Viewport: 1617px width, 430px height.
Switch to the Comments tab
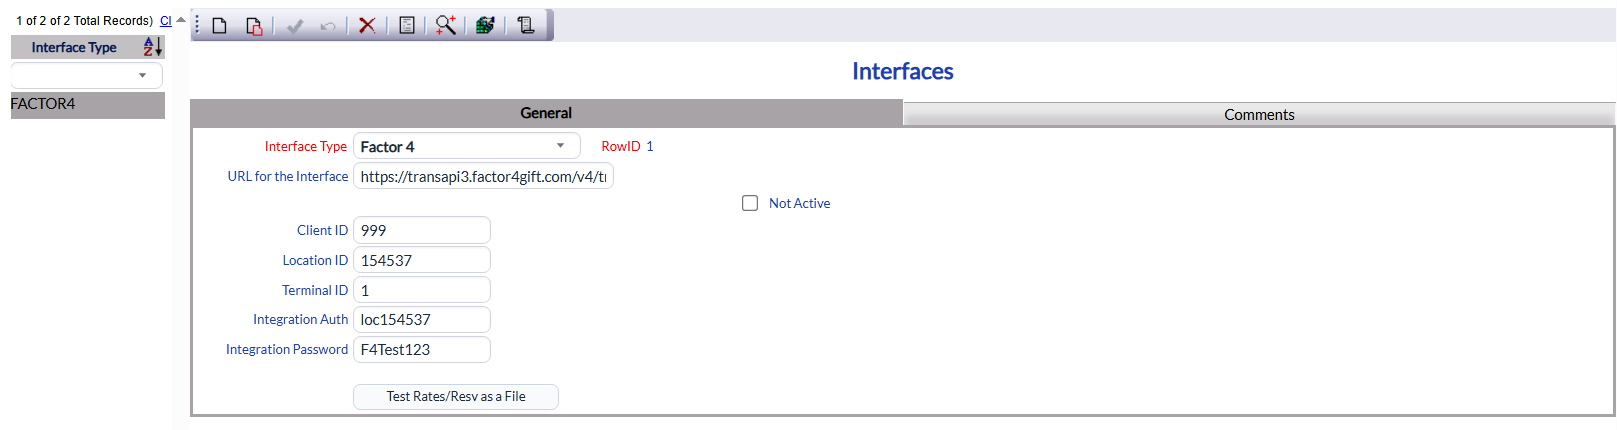pos(1259,114)
